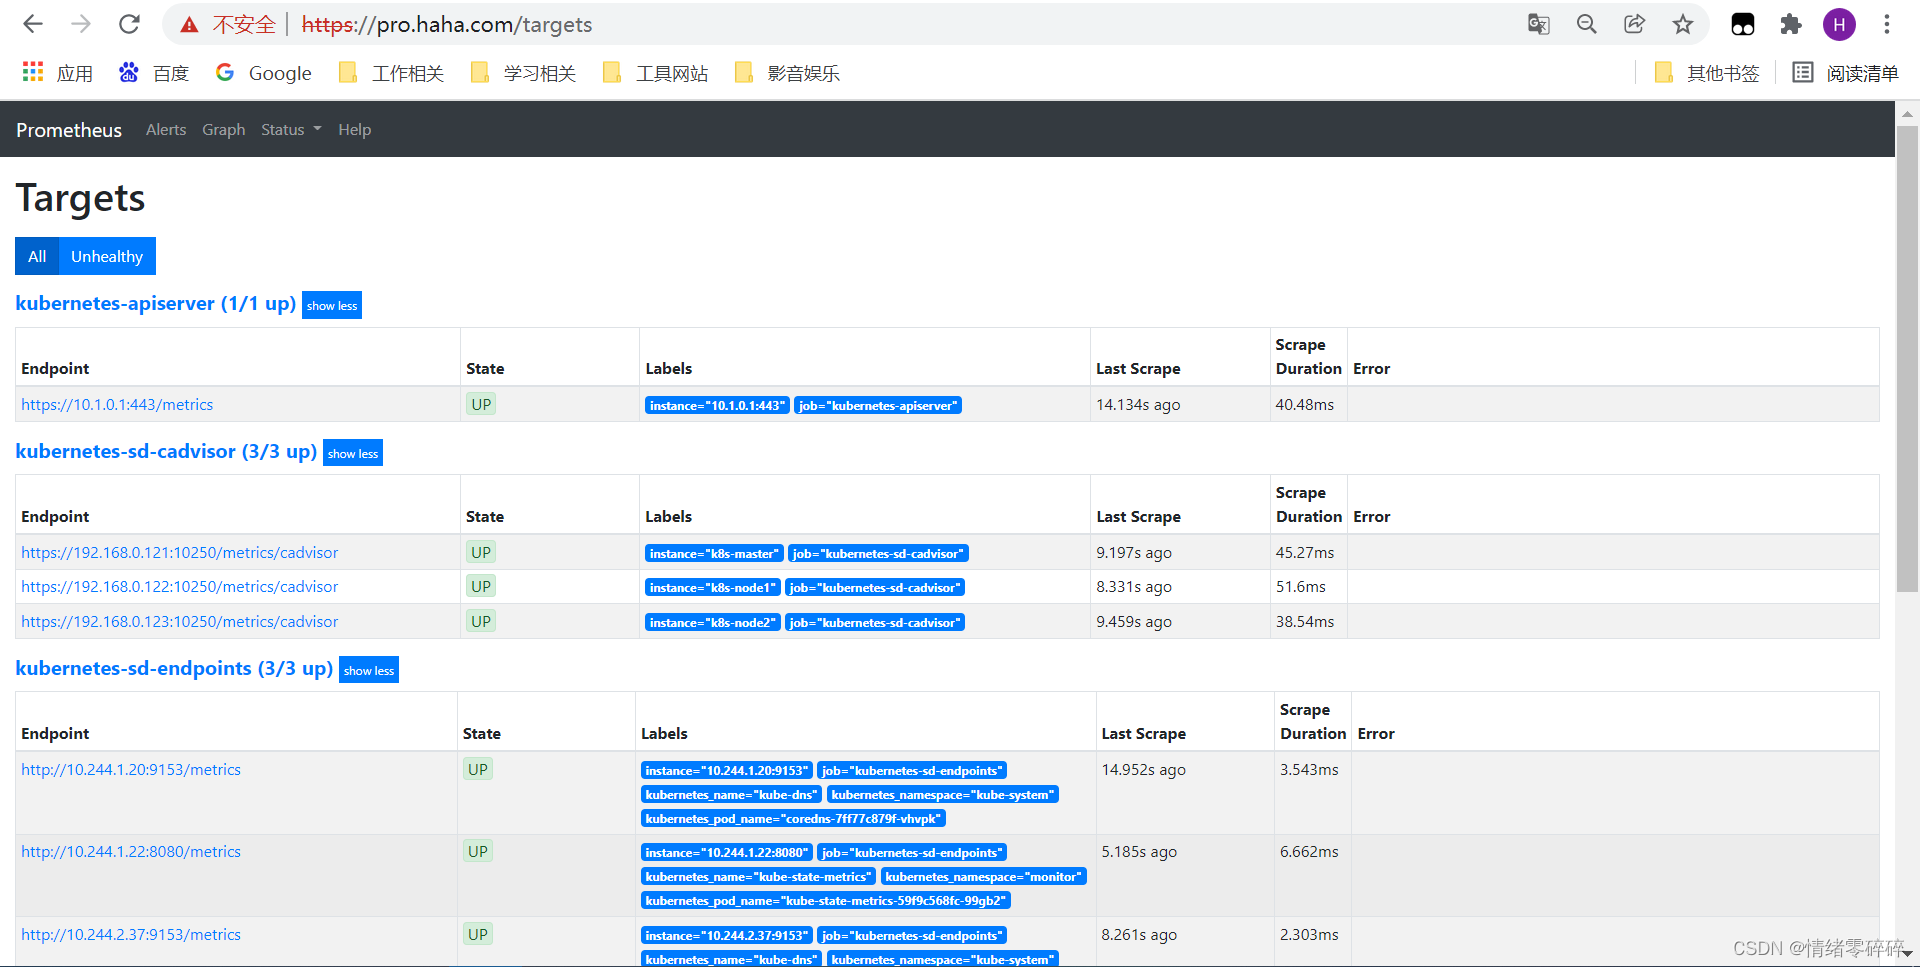Viewport: 1920px width, 967px height.
Task: Click kubernetes_pod_name="coredns-7ff77c879f-vhvpk" label
Action: (x=793, y=819)
